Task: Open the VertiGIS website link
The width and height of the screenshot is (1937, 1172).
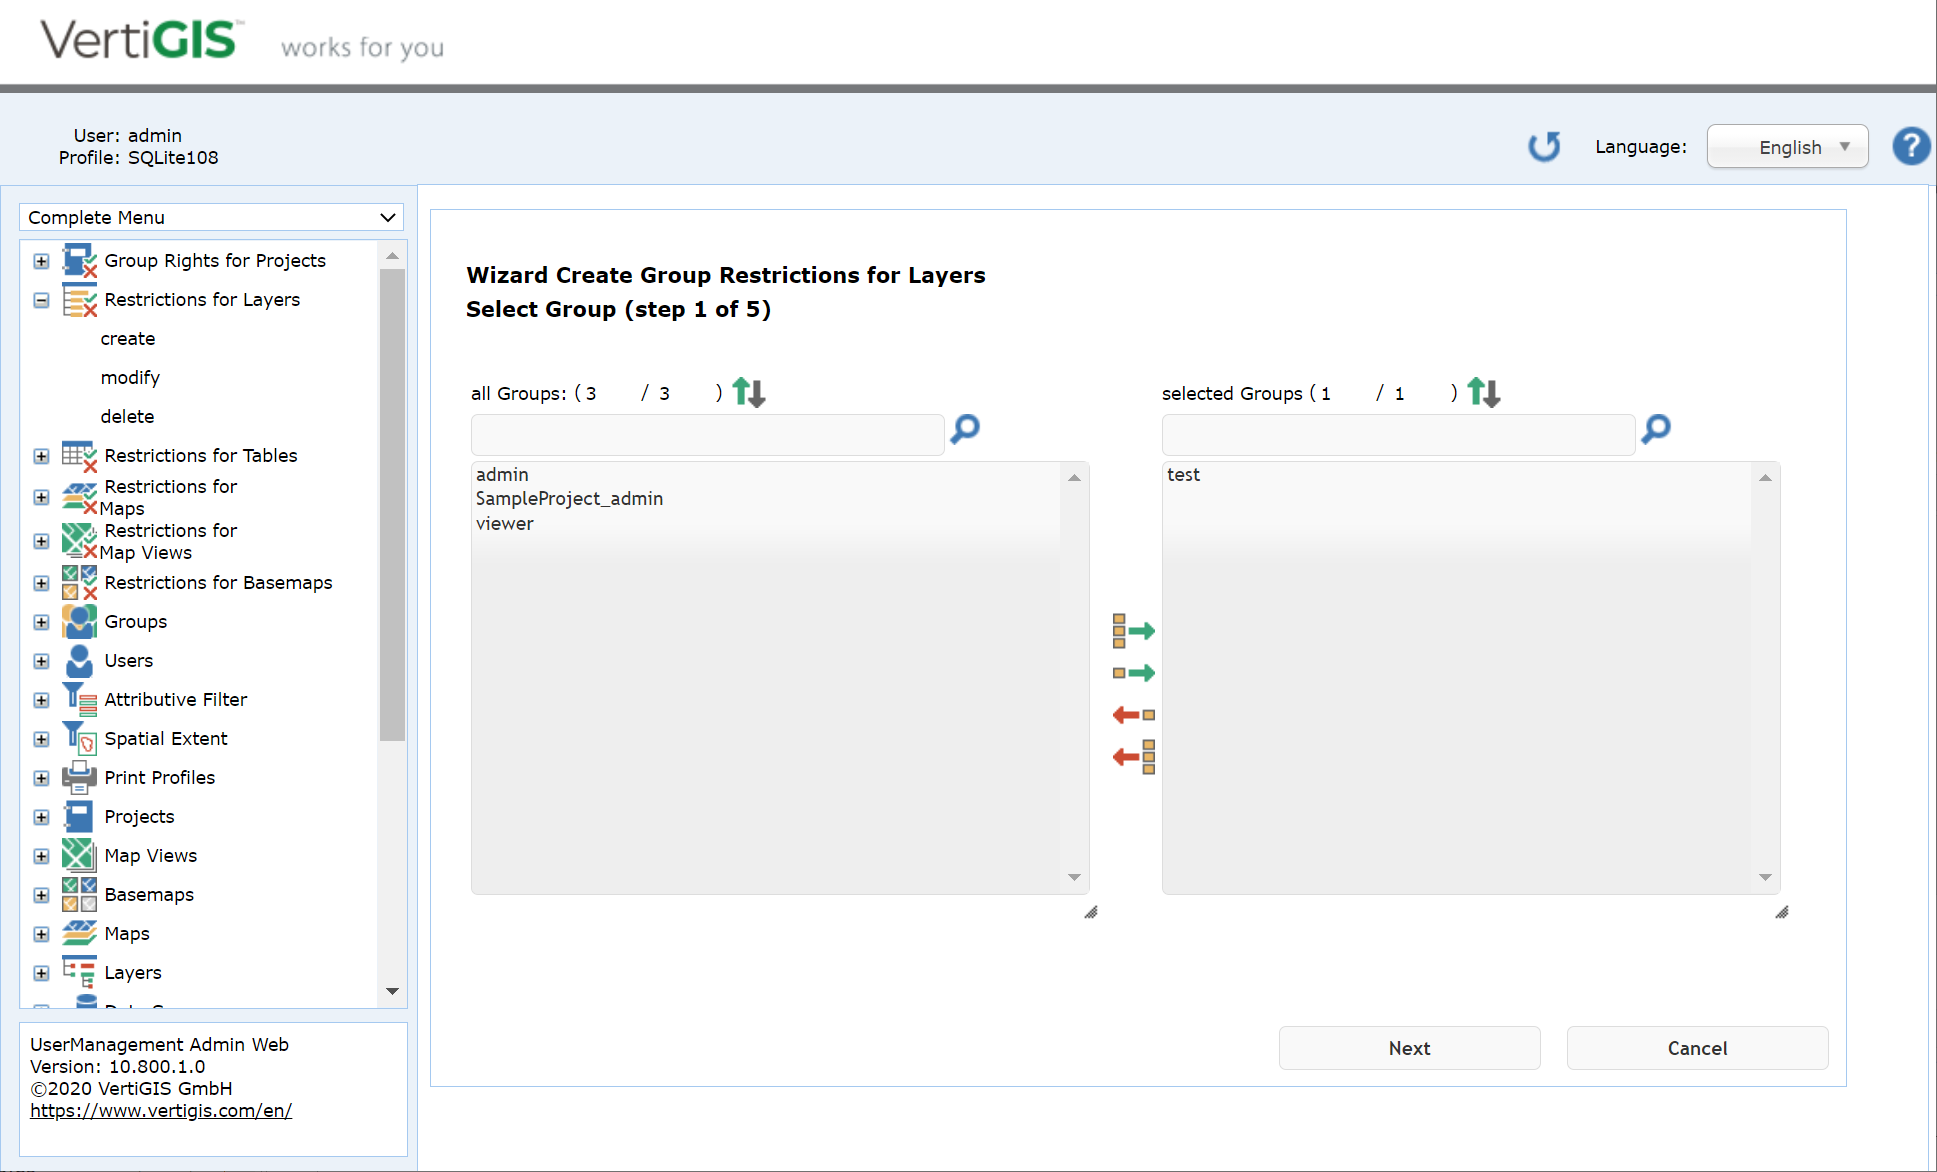Action: click(x=161, y=1110)
